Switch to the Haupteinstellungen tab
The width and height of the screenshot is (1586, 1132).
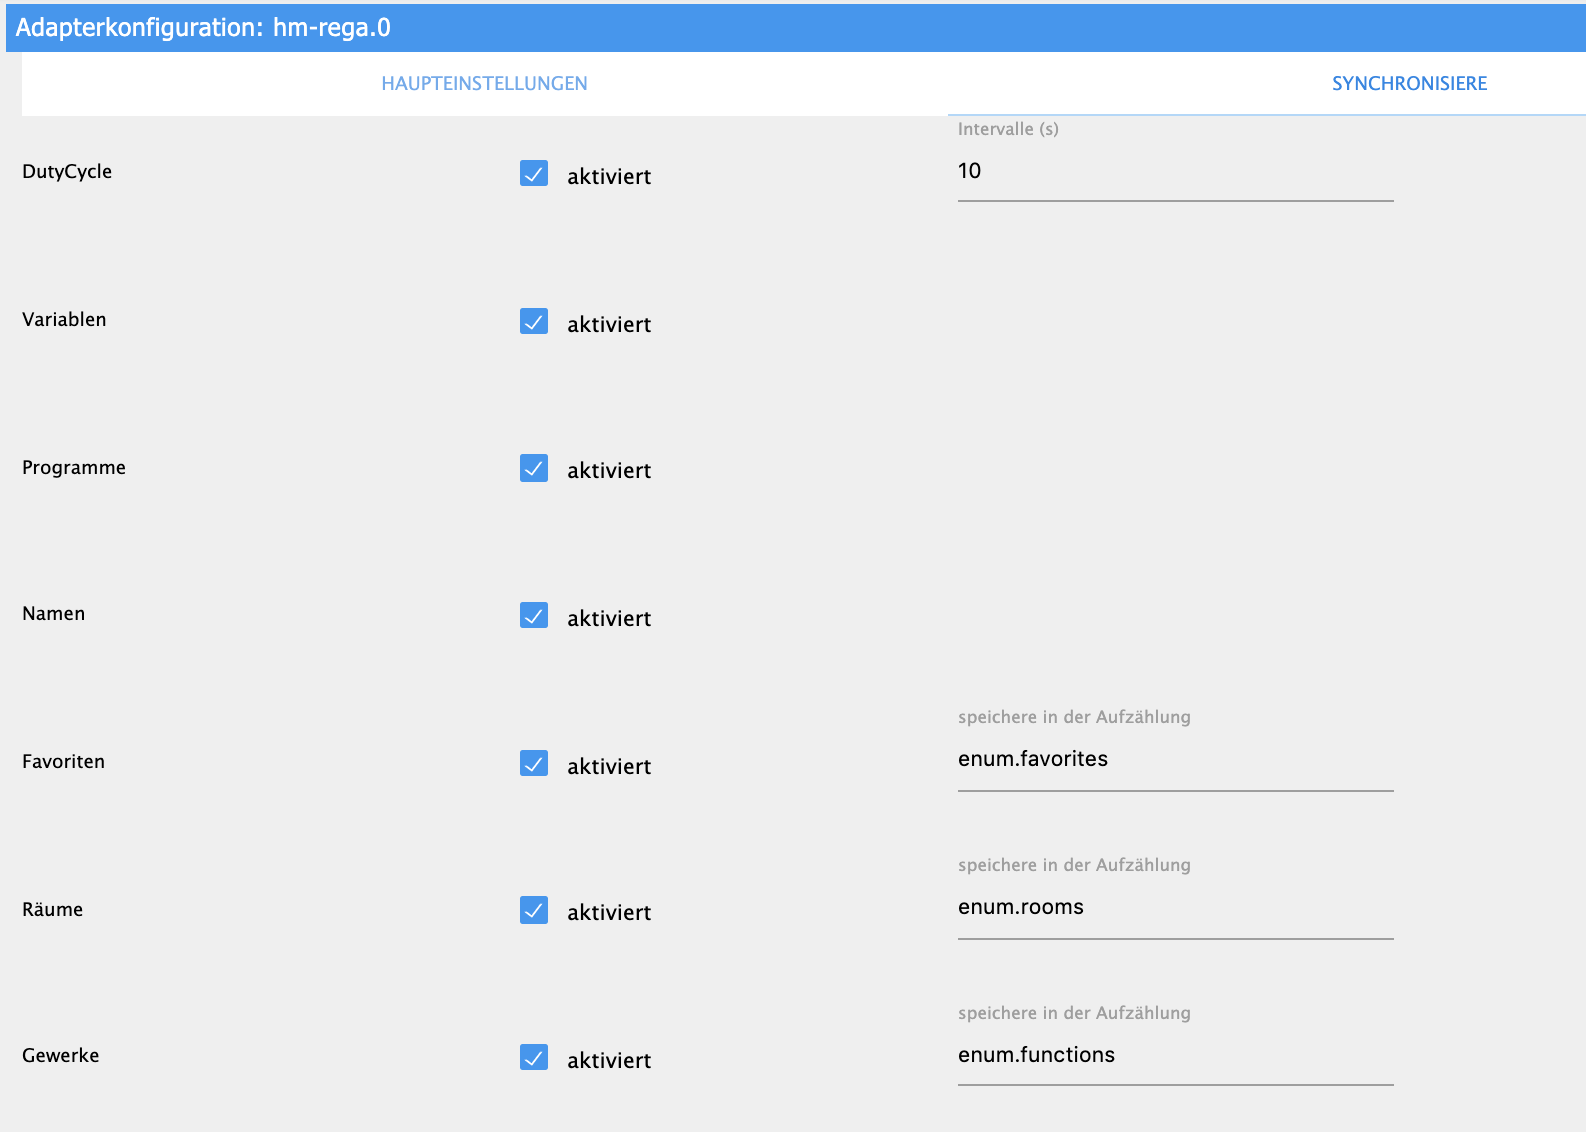(x=484, y=84)
